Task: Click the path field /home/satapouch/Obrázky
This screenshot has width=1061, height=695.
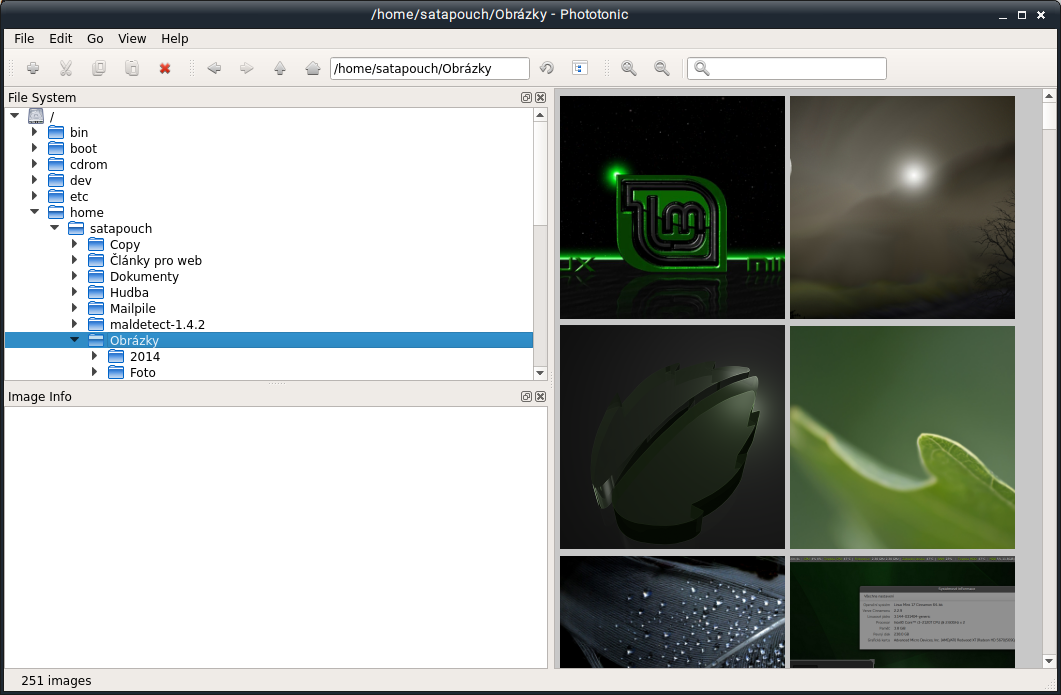Action: 430,68
